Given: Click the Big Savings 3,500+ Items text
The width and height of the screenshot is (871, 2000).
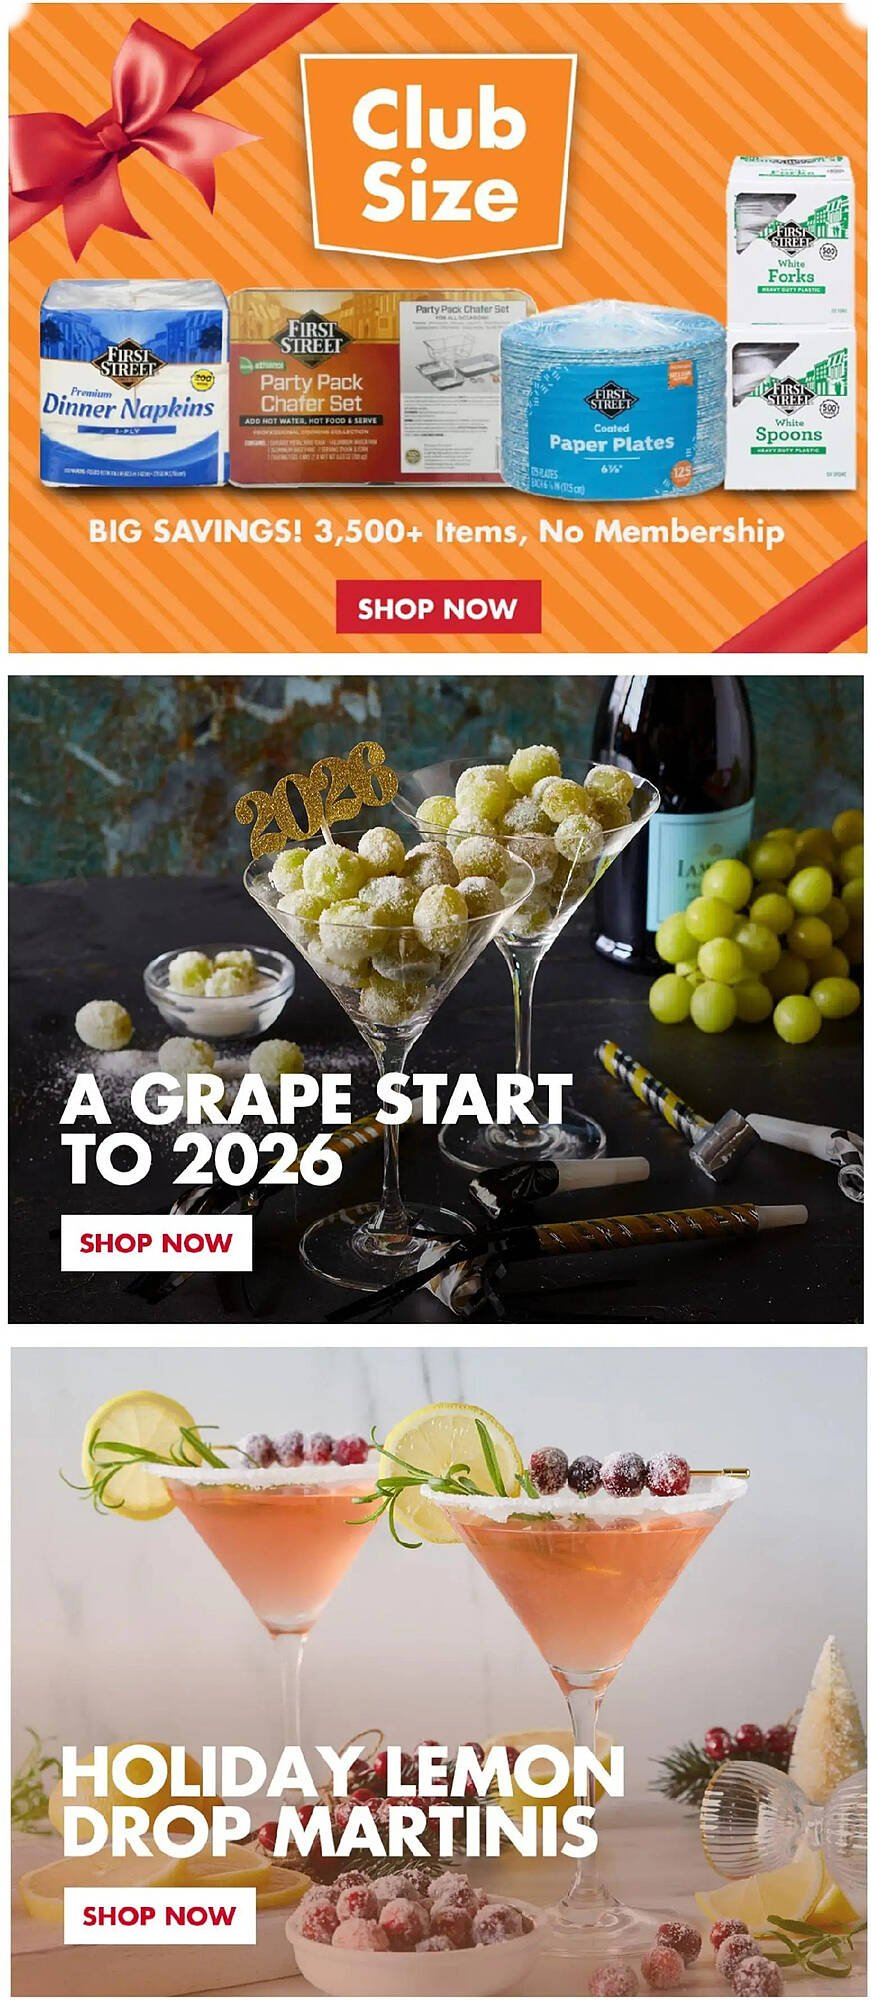Looking at the screenshot, I should click(x=436, y=531).
